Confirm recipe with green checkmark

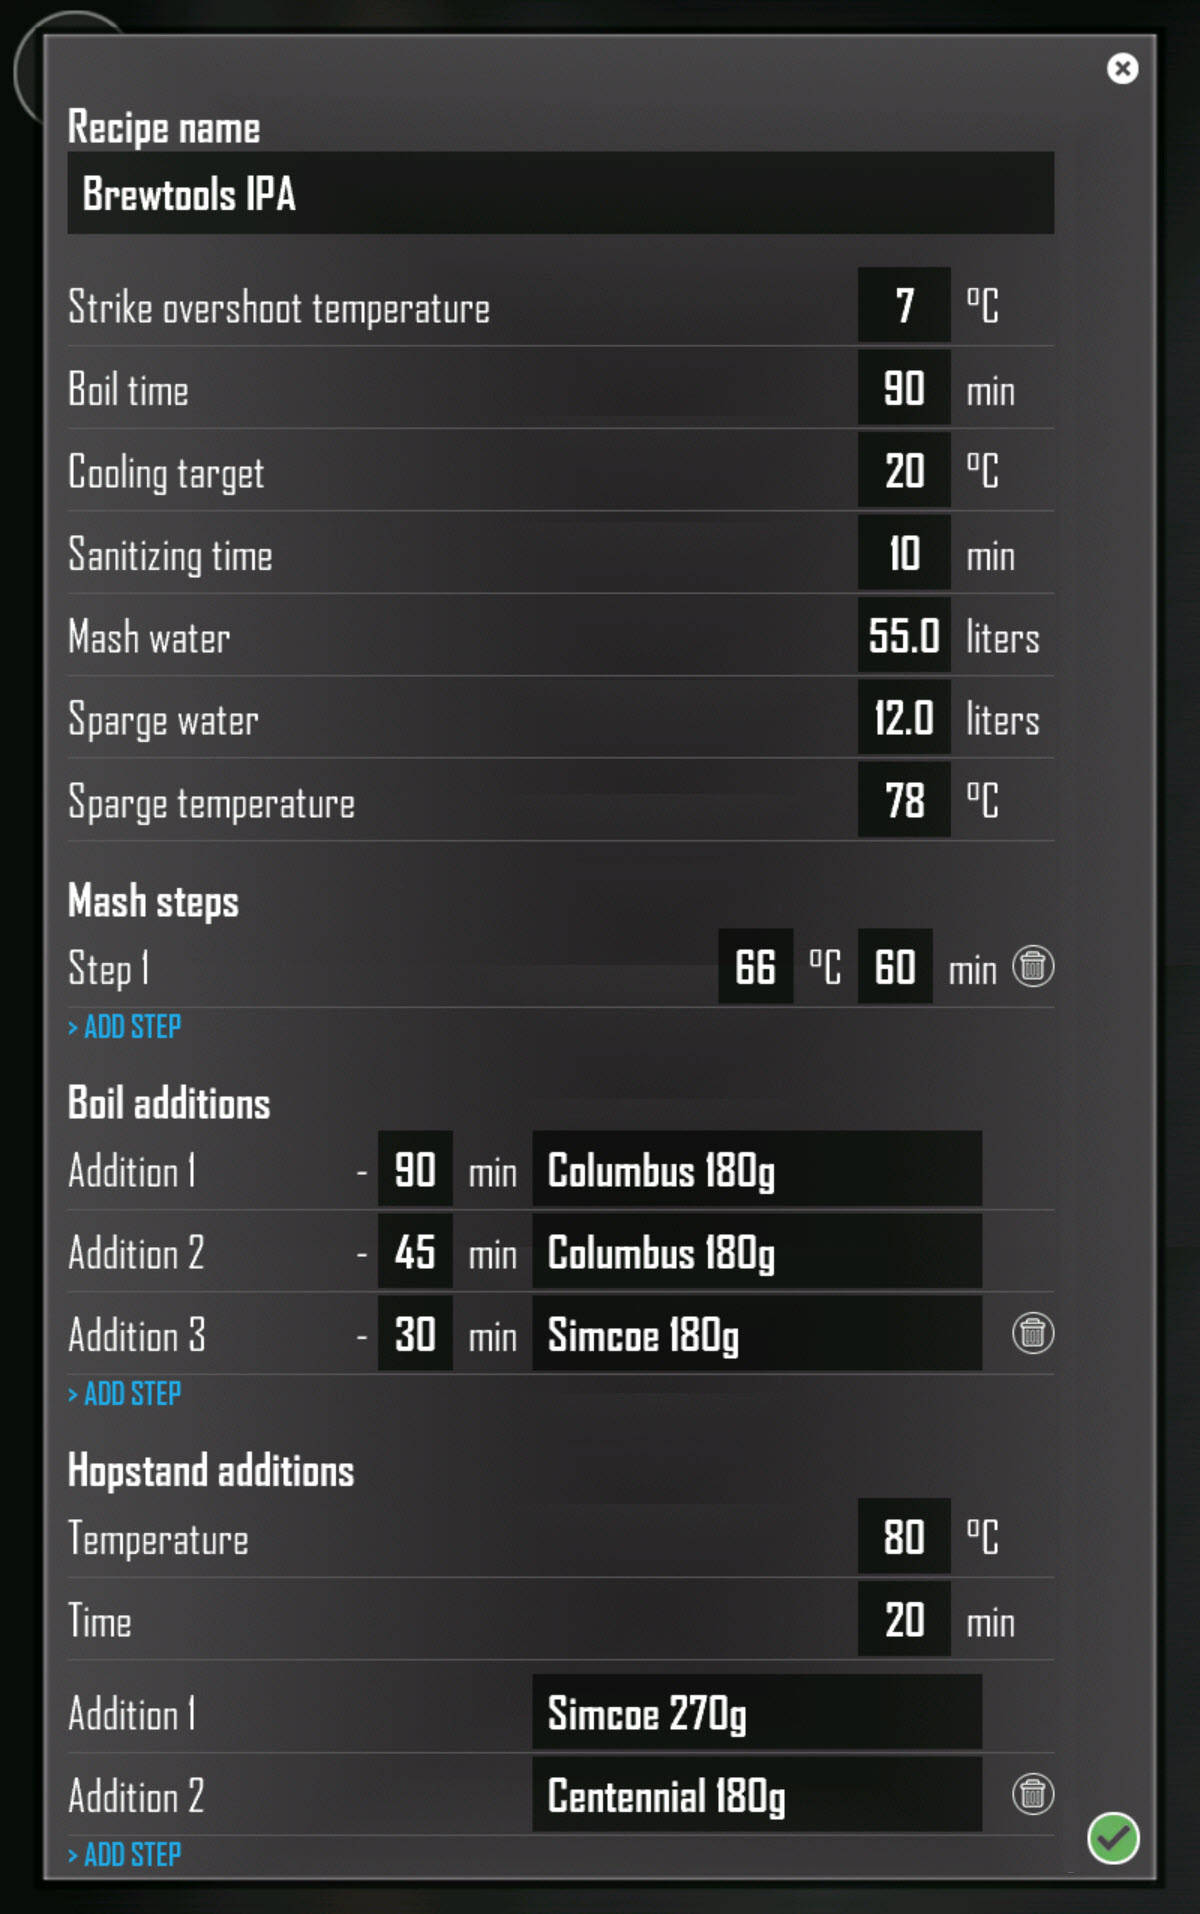click(x=1113, y=1838)
